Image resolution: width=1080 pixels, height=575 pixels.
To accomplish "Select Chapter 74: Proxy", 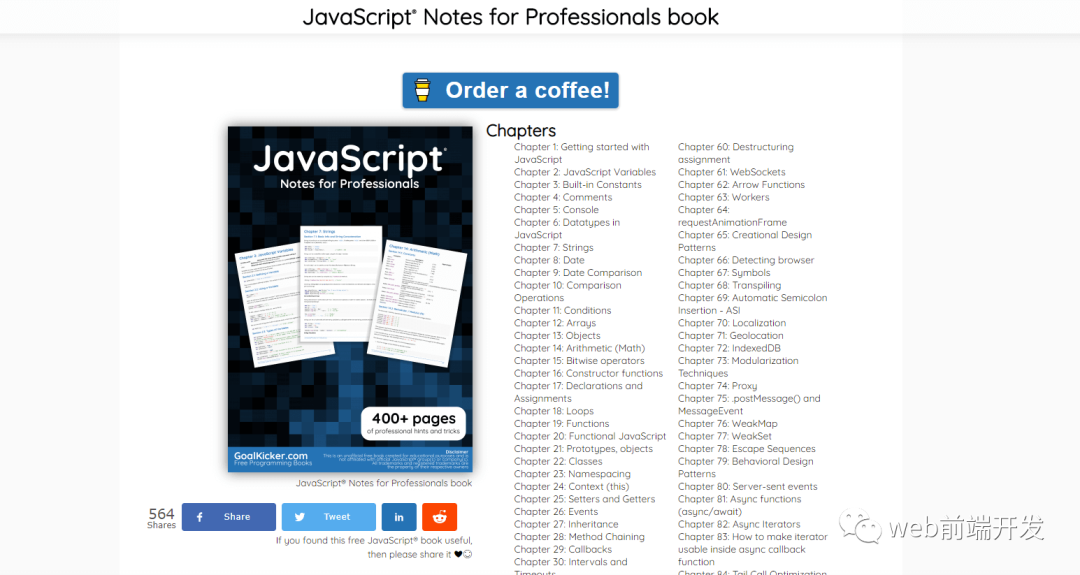I will point(718,386).
